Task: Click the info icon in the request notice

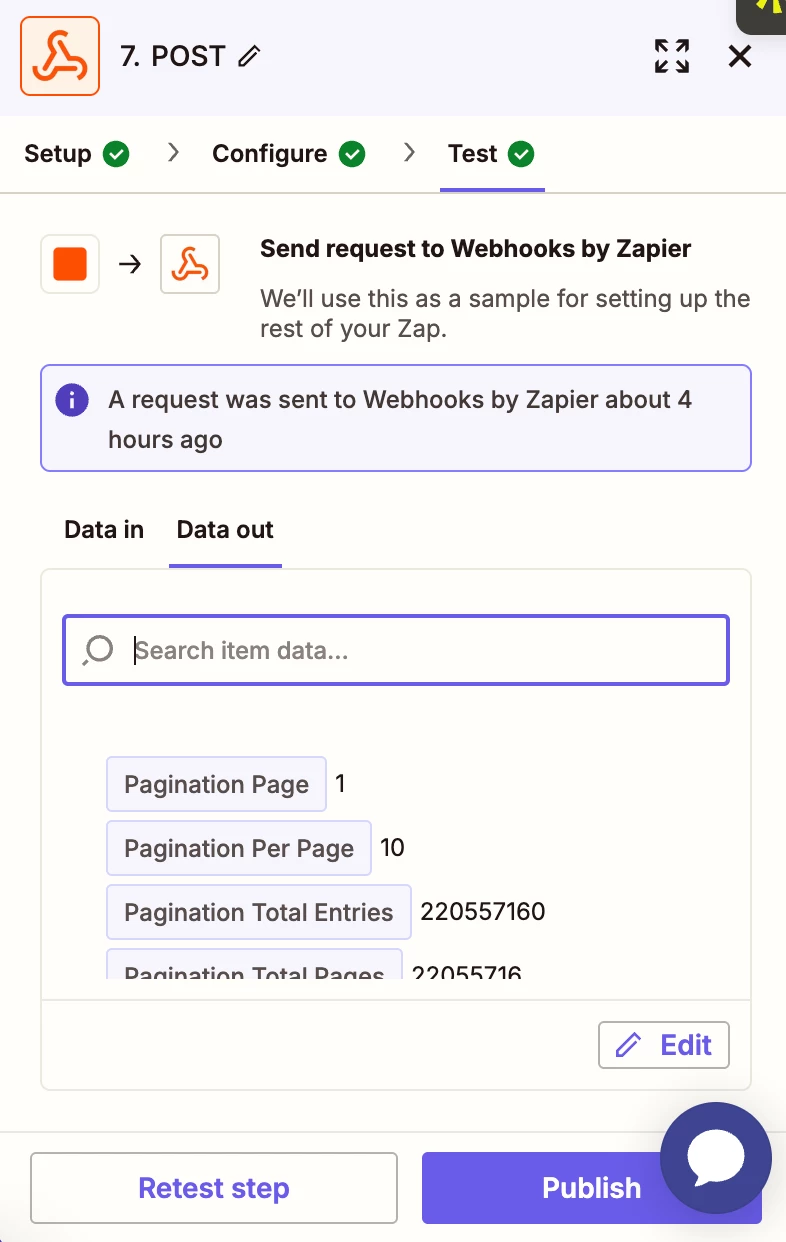Action: click(x=71, y=400)
